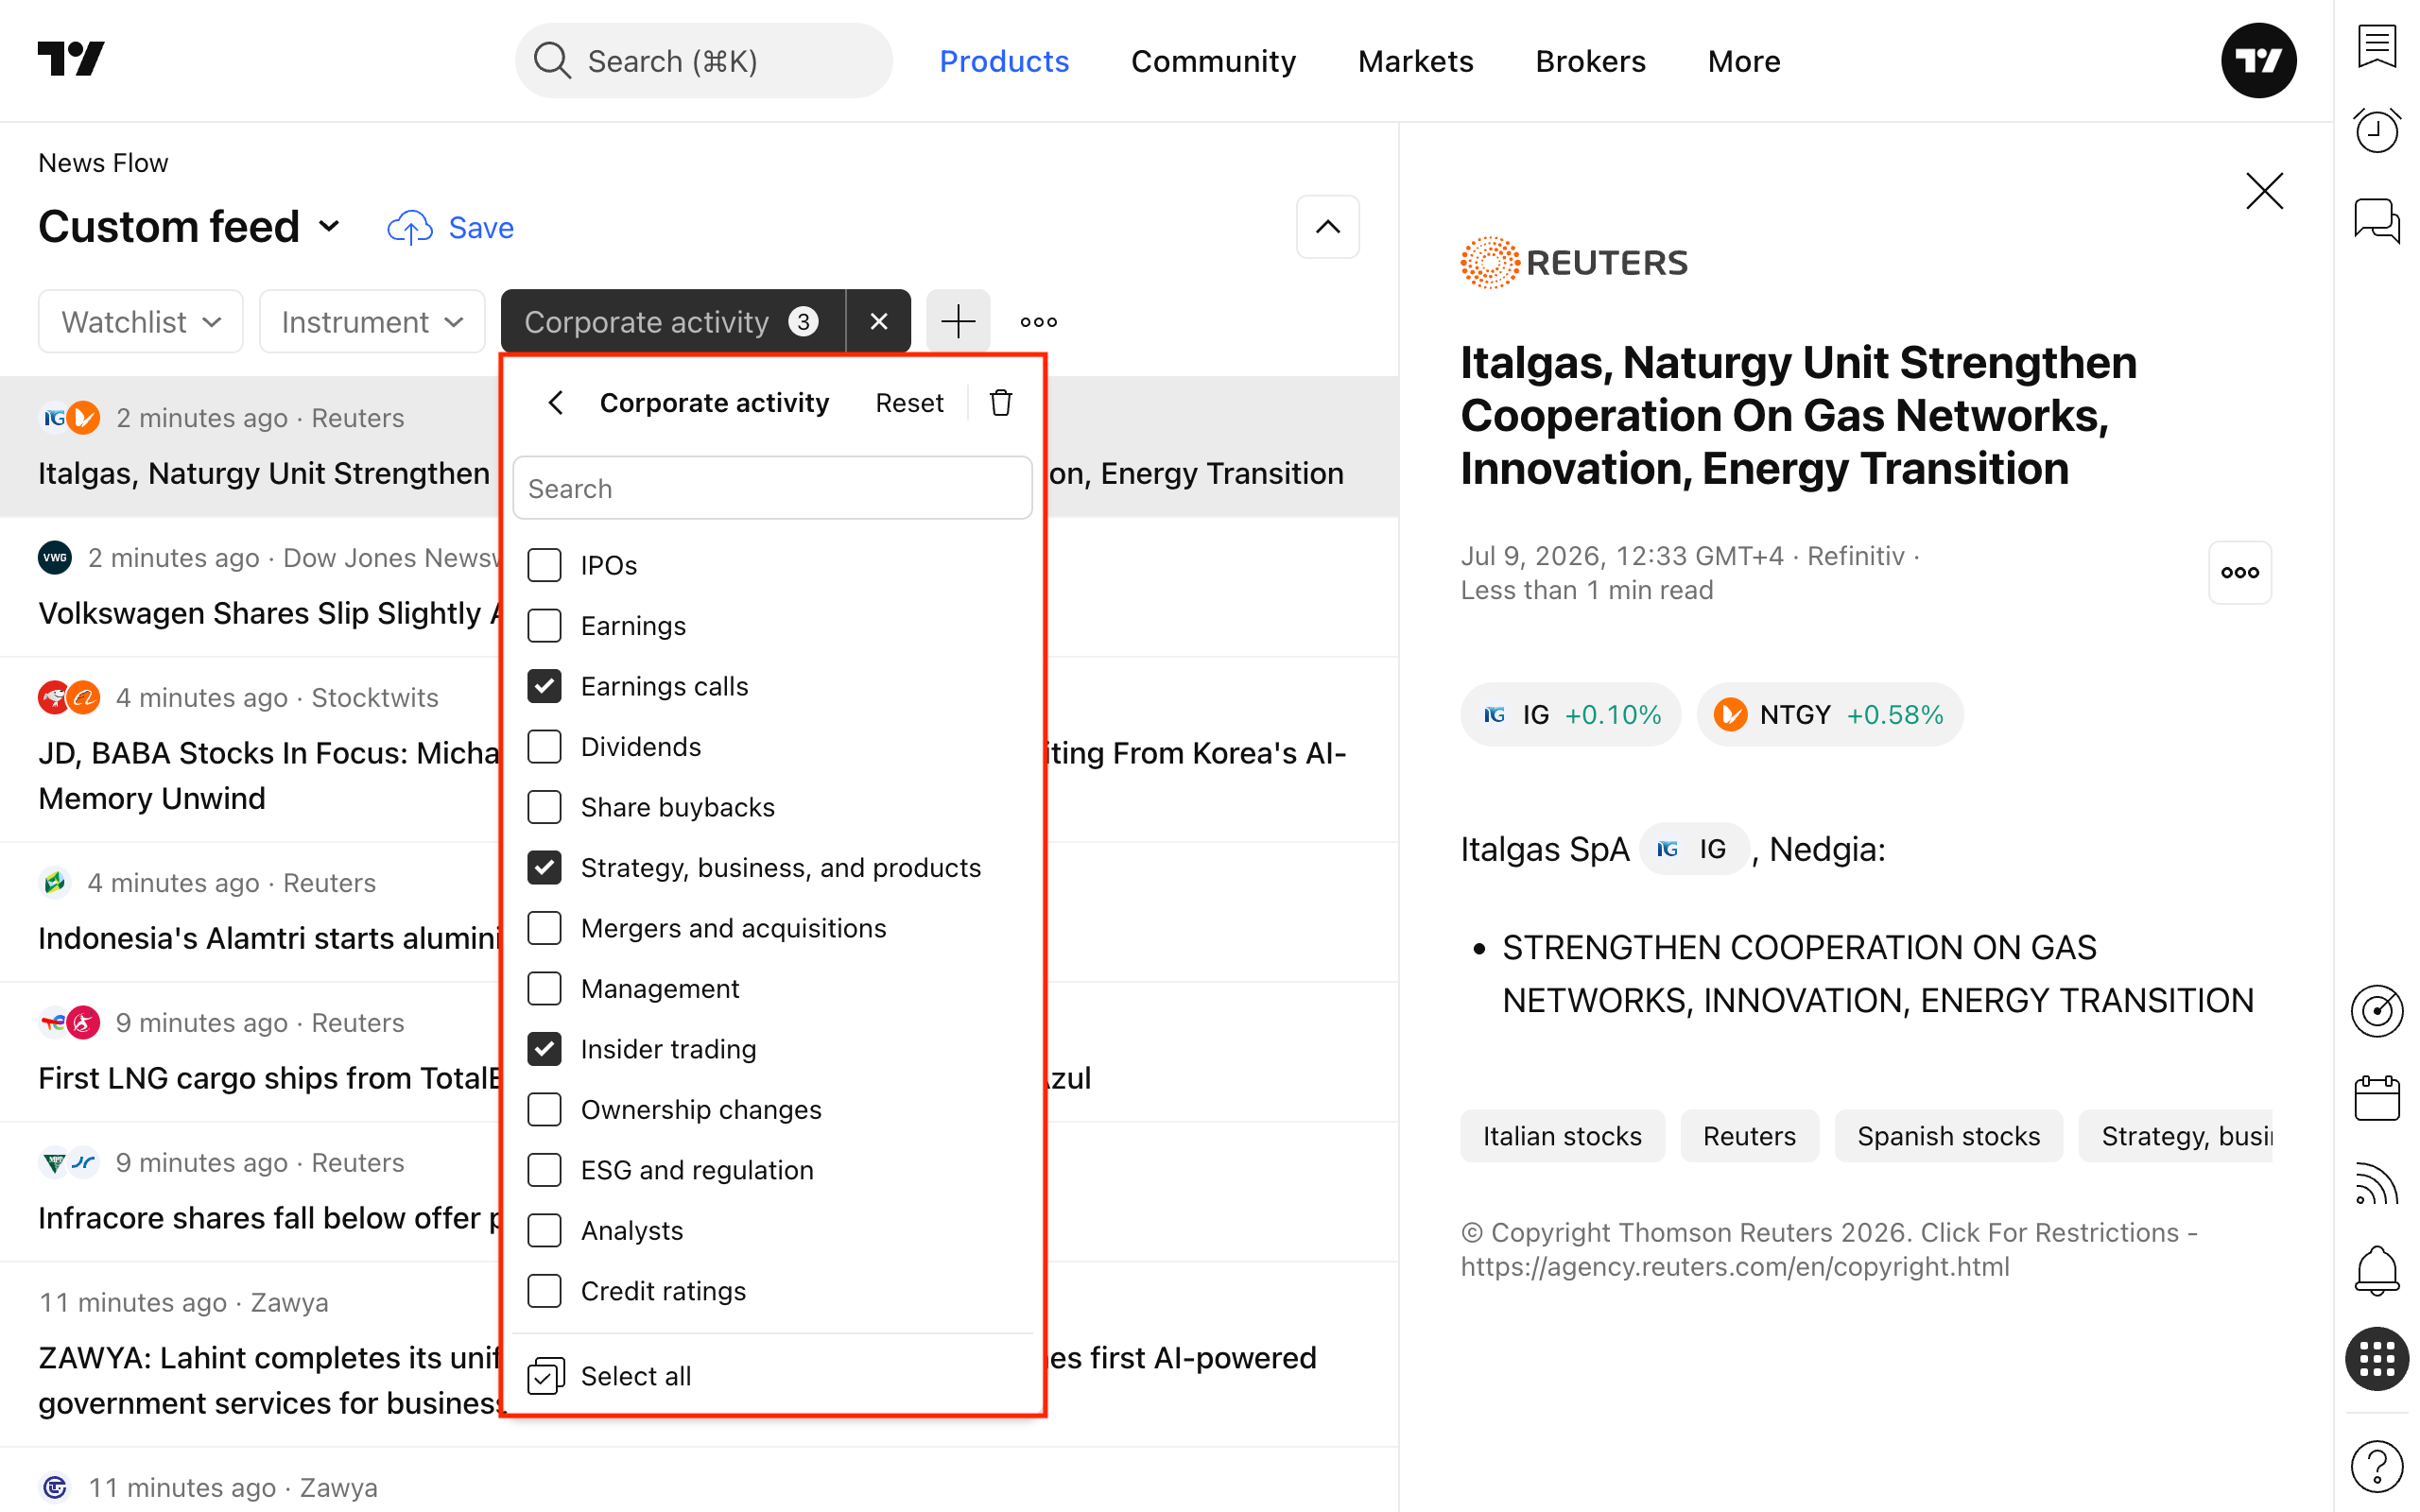Click the Reuters tag below the article
Screen dimensions: 2420x1512
(x=1749, y=1136)
